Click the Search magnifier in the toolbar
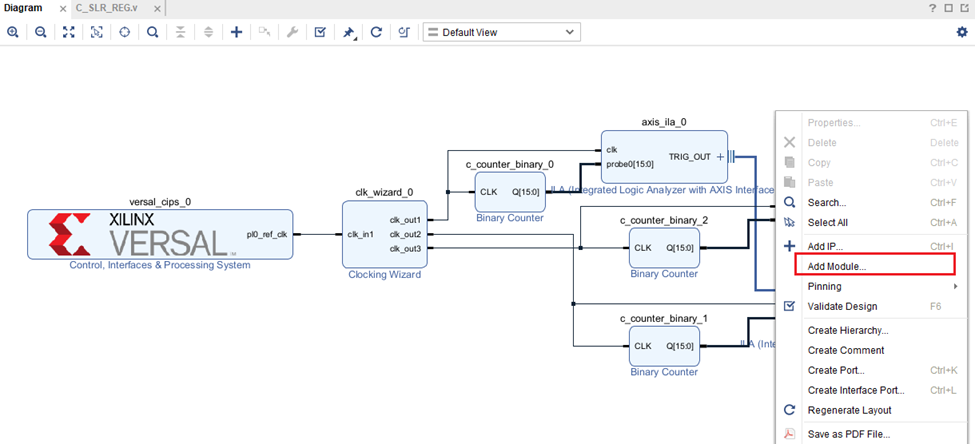This screenshot has width=975, height=444. 152,32
